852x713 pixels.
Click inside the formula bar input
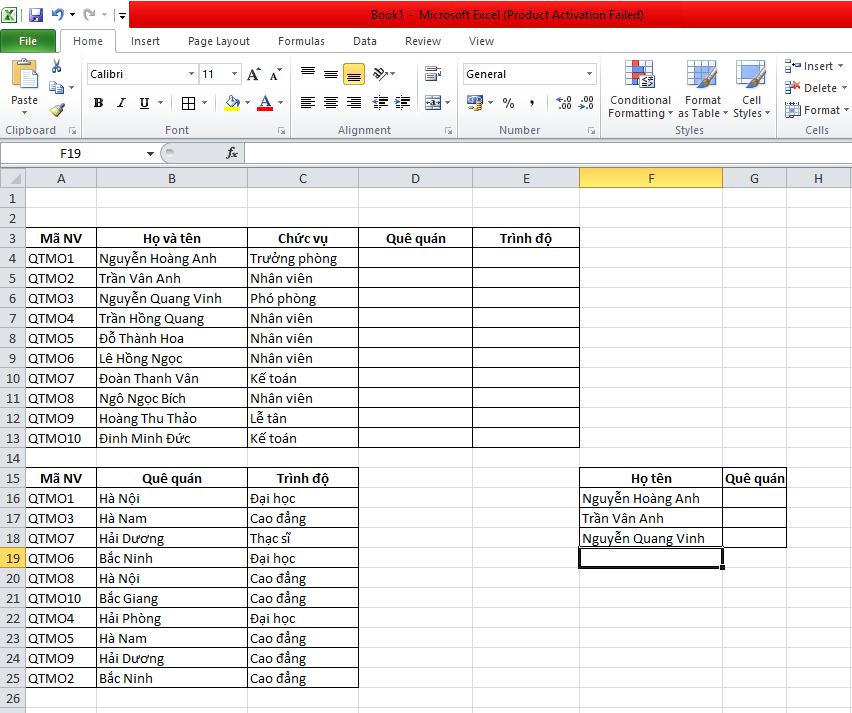click(548, 154)
